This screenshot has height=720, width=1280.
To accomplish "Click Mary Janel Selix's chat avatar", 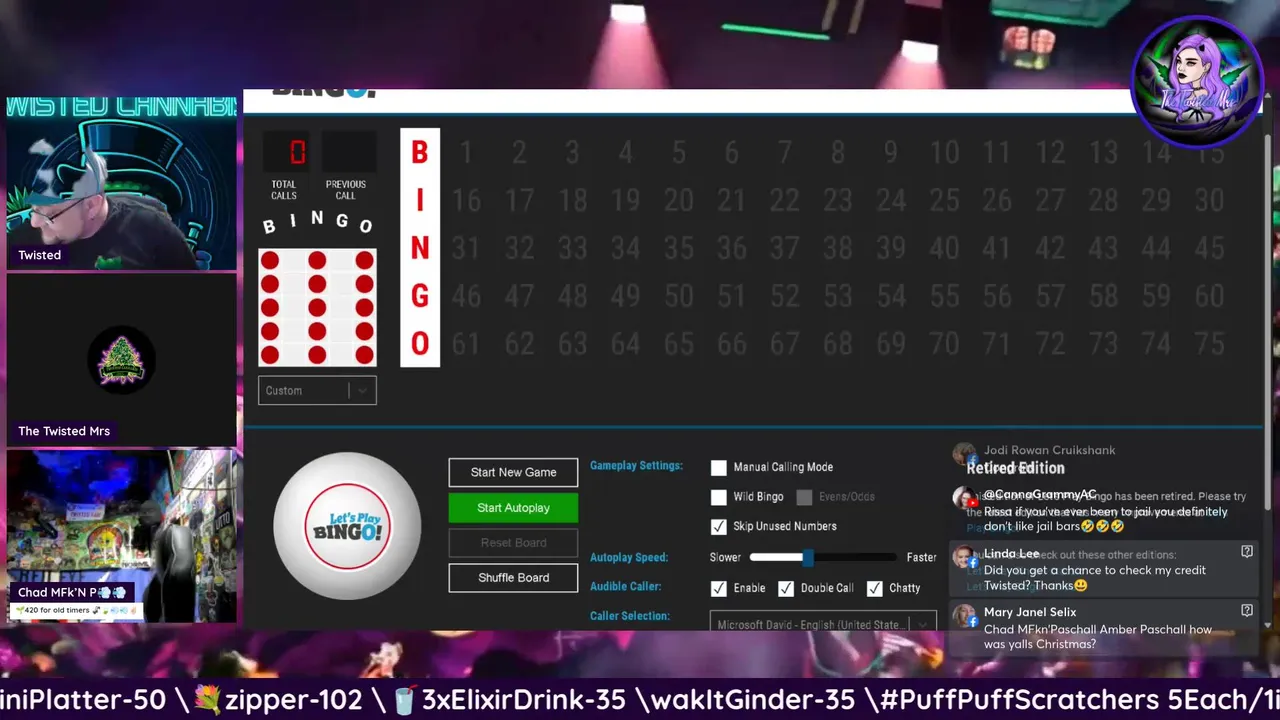I will coord(964,616).
